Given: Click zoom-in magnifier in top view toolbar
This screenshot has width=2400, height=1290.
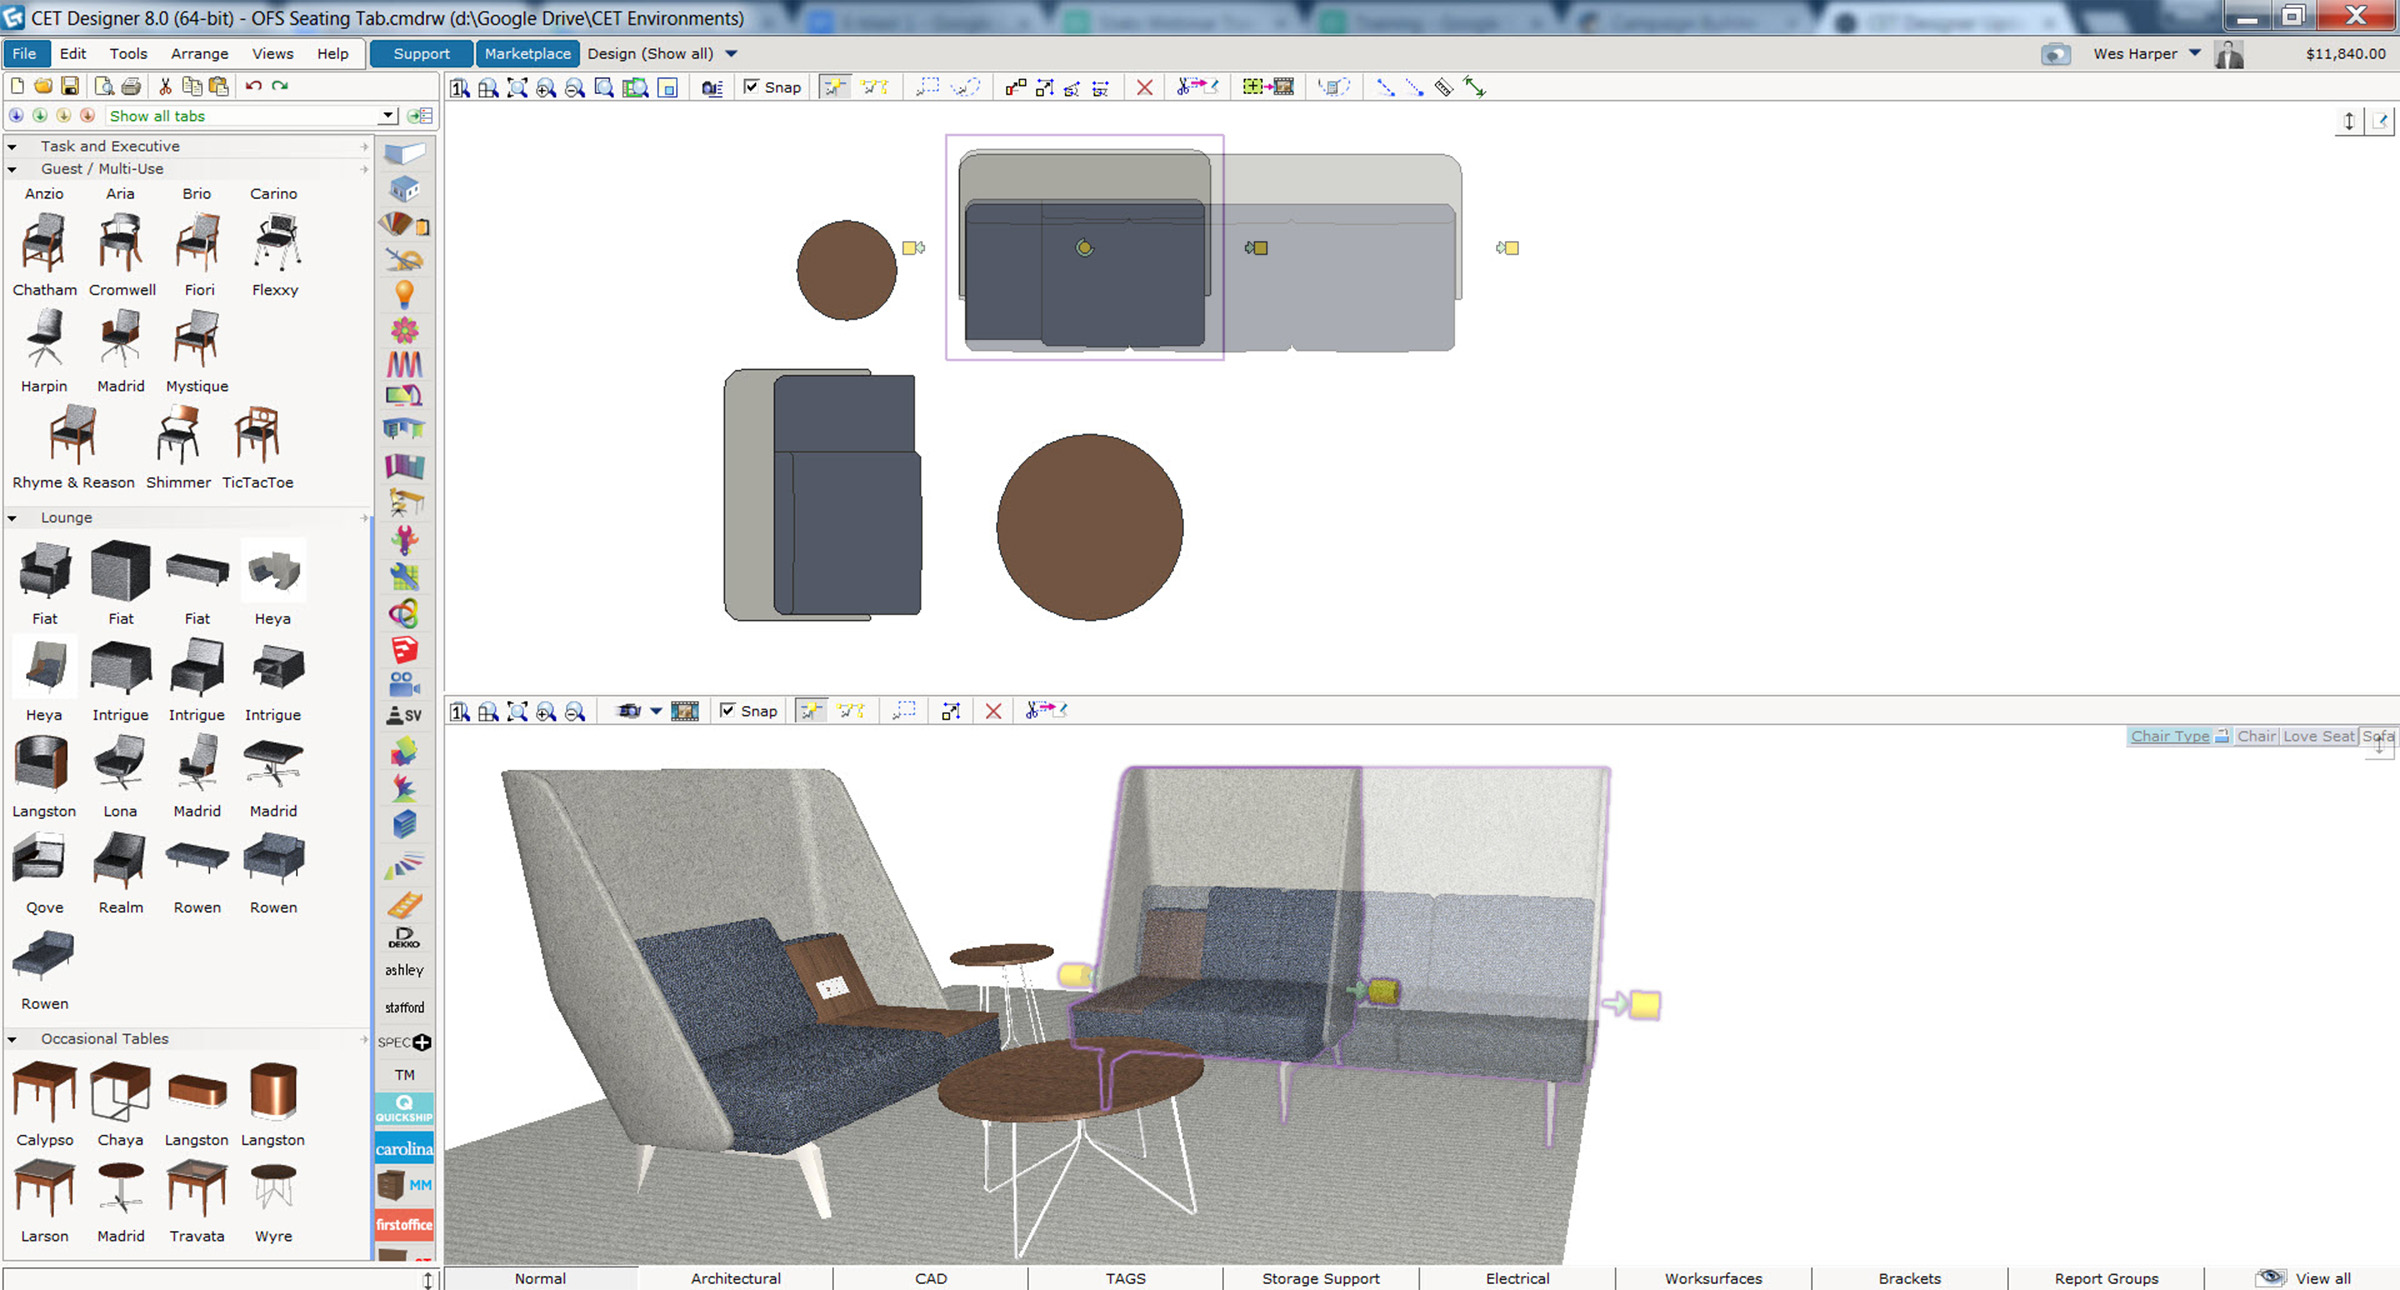Looking at the screenshot, I should pos(546,88).
